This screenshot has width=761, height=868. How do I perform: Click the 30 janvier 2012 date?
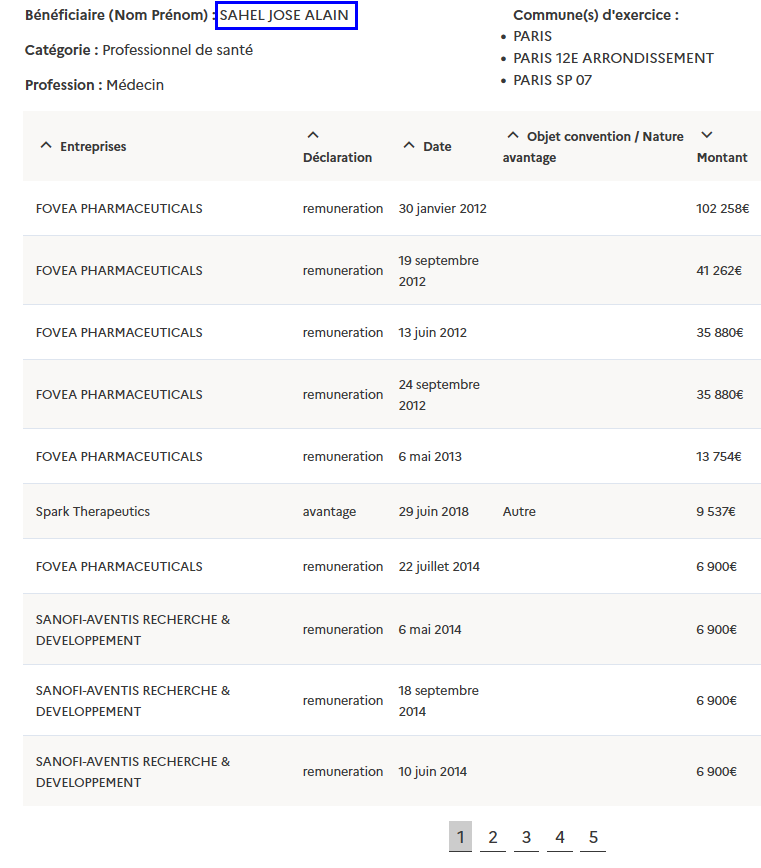click(442, 209)
